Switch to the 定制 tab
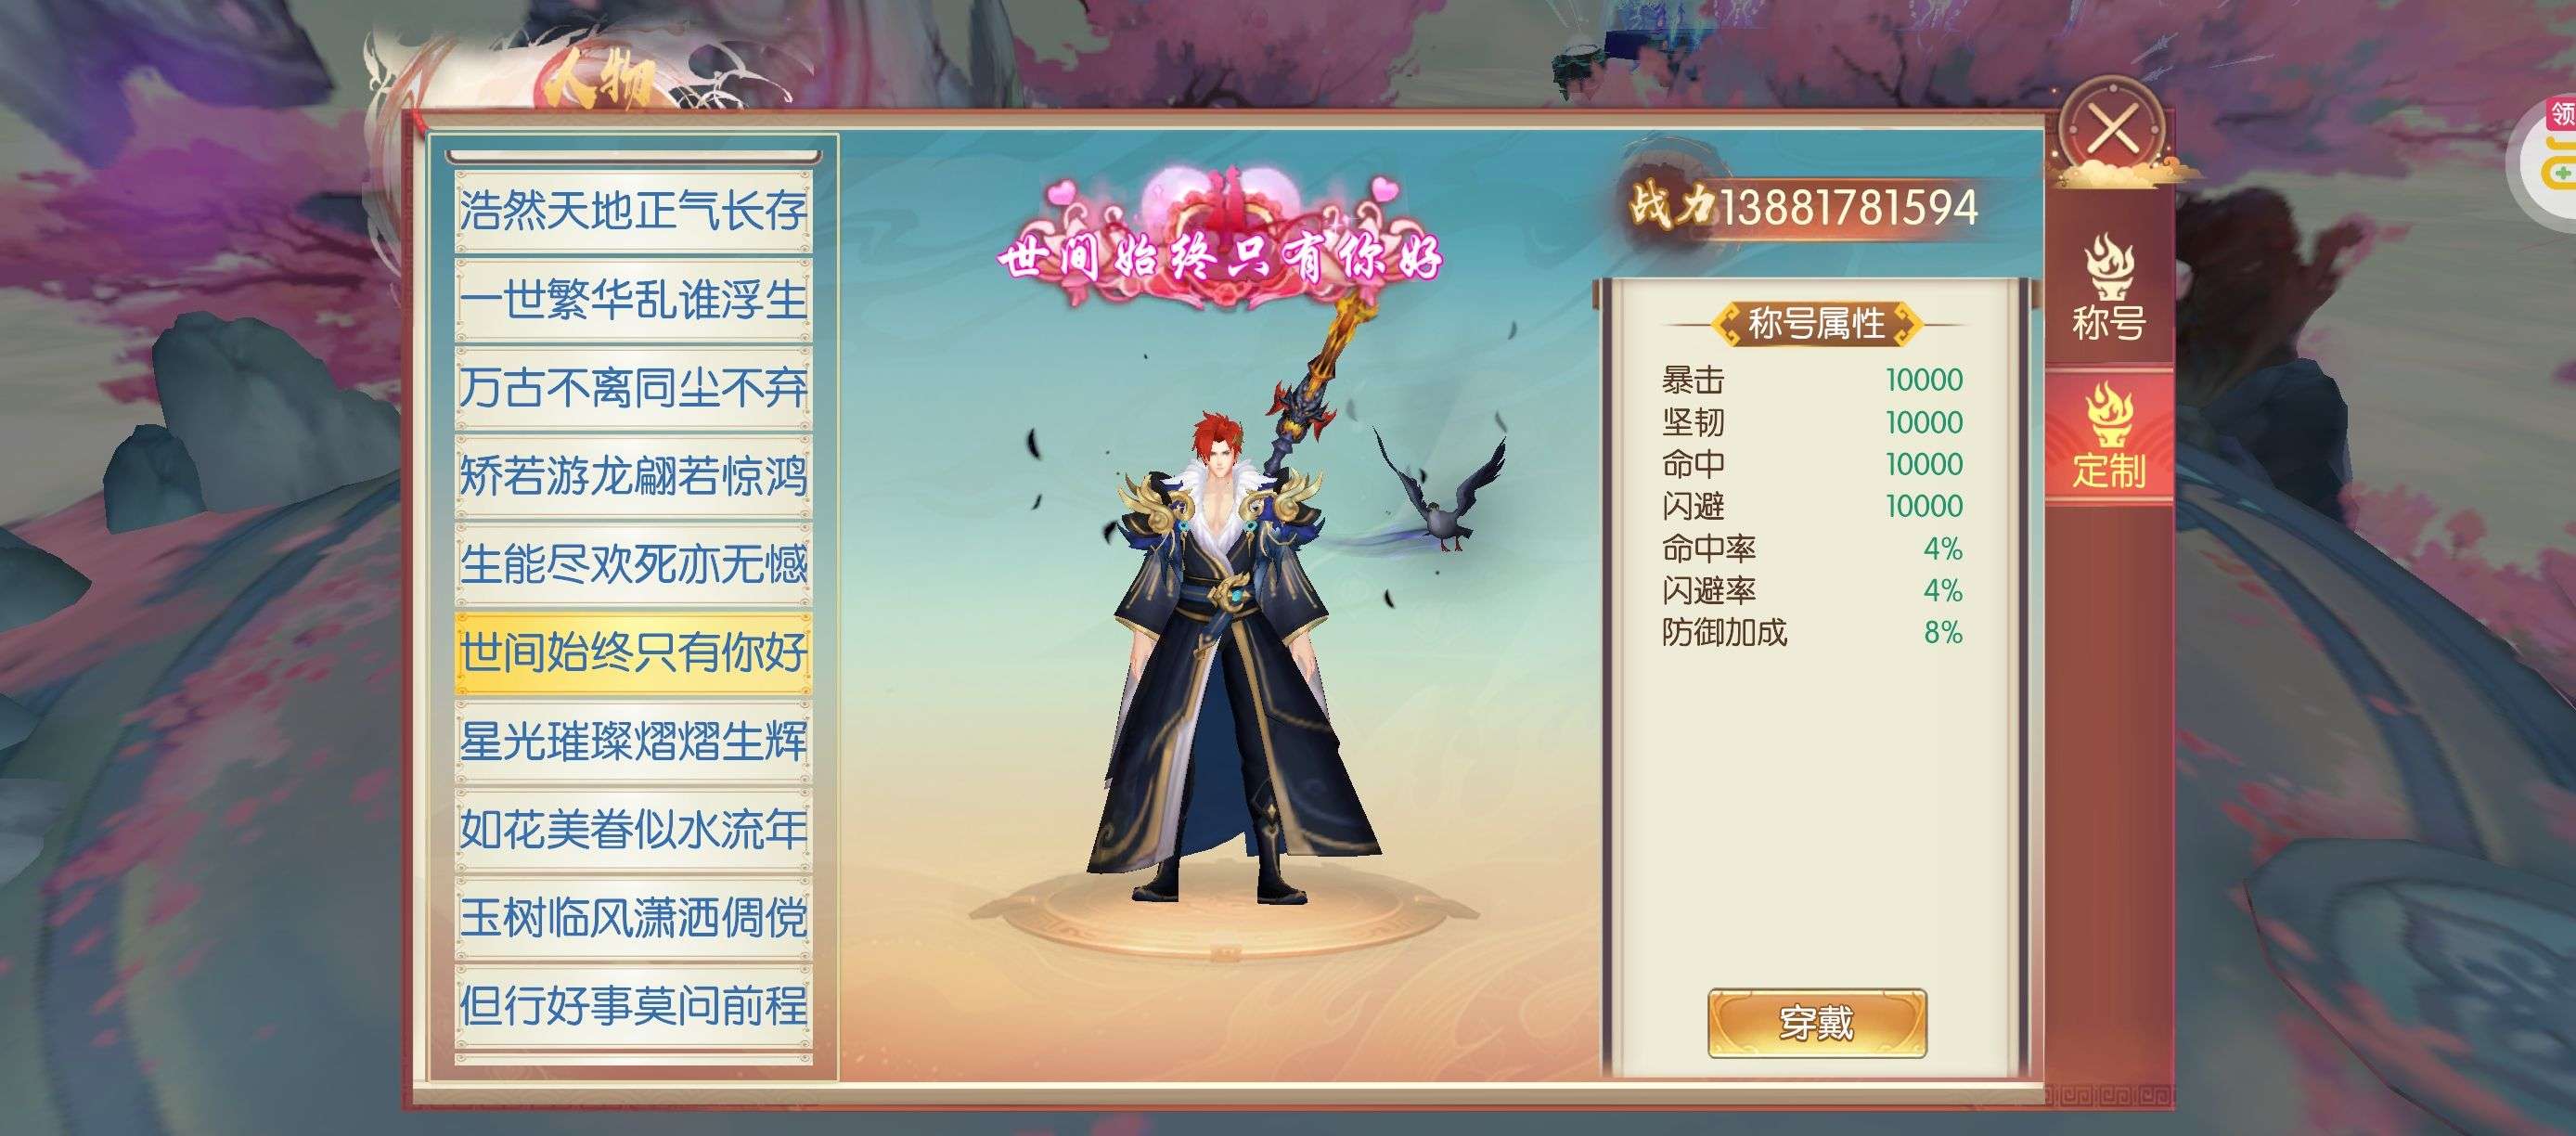 (2109, 436)
